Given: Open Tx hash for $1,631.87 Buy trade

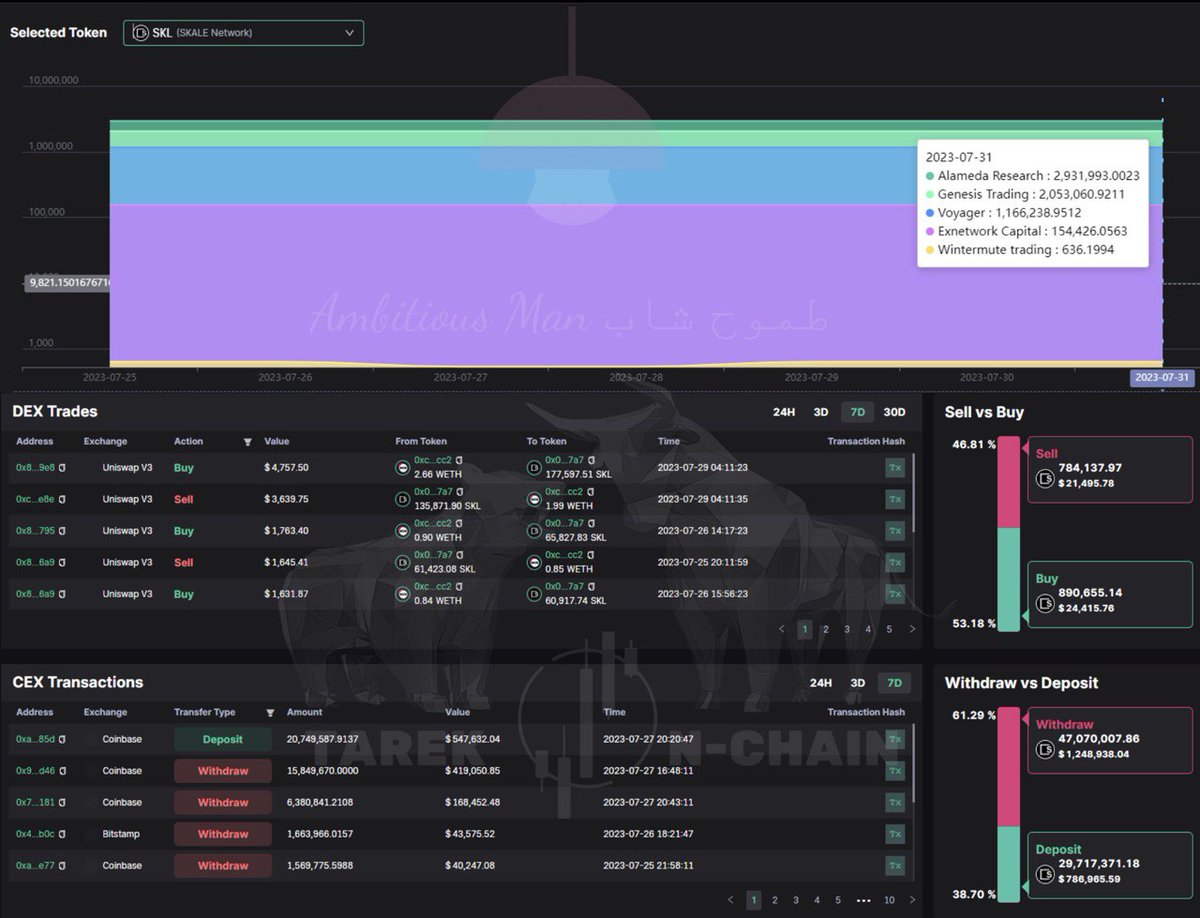Looking at the screenshot, I should [x=895, y=594].
